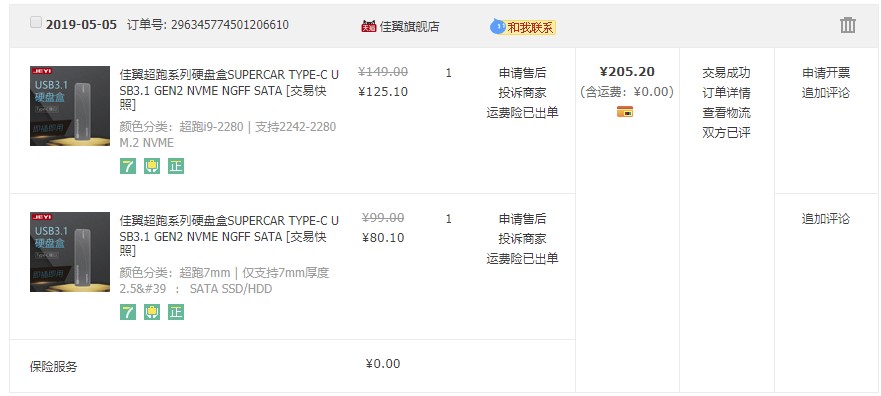Screen dimensions: 881x396
Task: Click the 正 genuine badge of second item
Action: pyautogui.click(x=176, y=312)
